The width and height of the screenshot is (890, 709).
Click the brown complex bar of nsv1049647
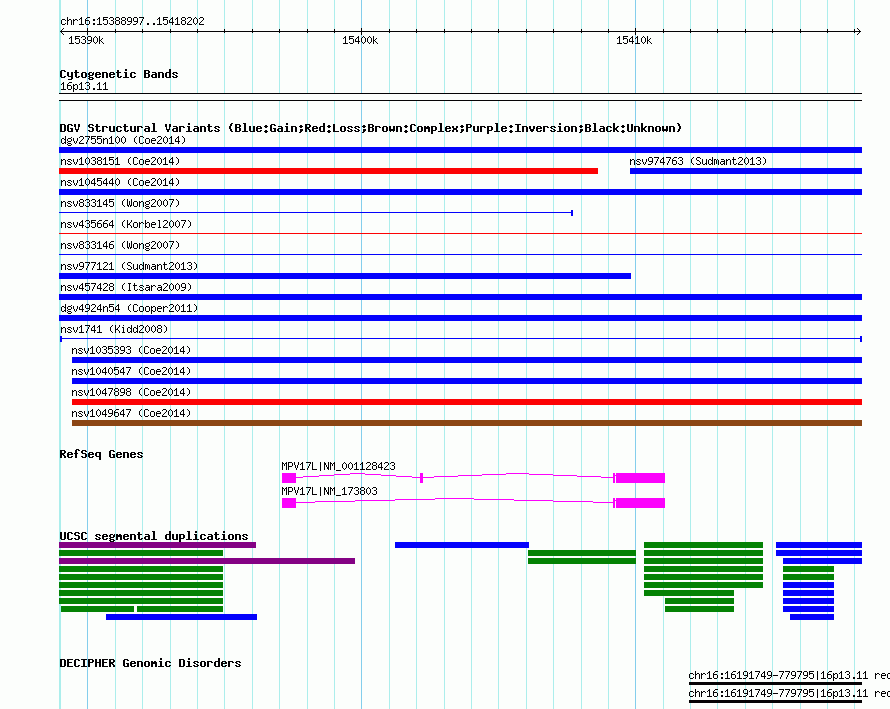tap(467, 423)
